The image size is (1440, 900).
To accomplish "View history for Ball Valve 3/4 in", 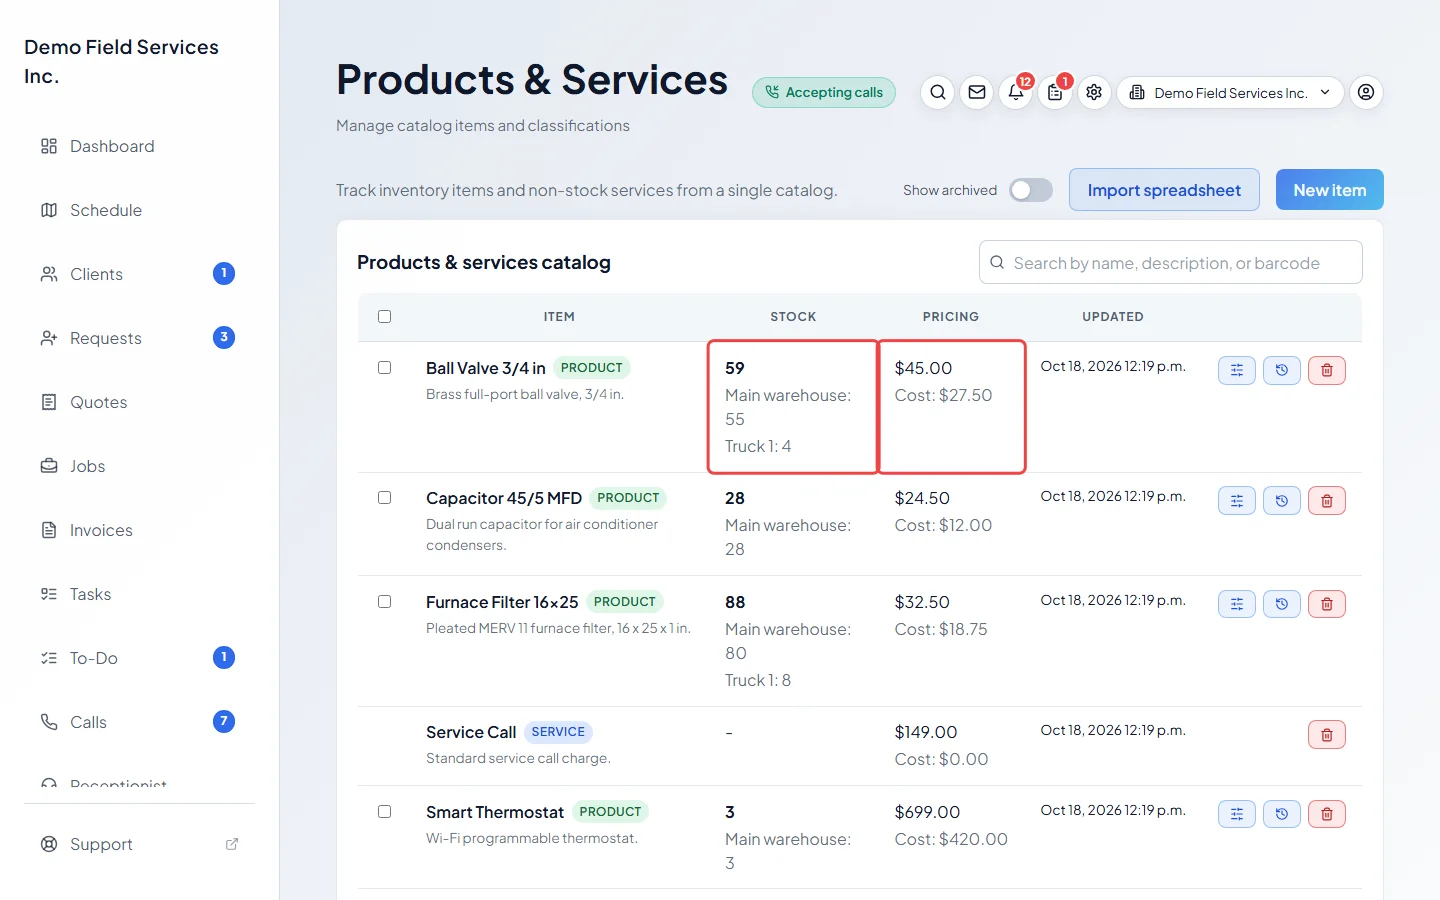I will click(1282, 371).
